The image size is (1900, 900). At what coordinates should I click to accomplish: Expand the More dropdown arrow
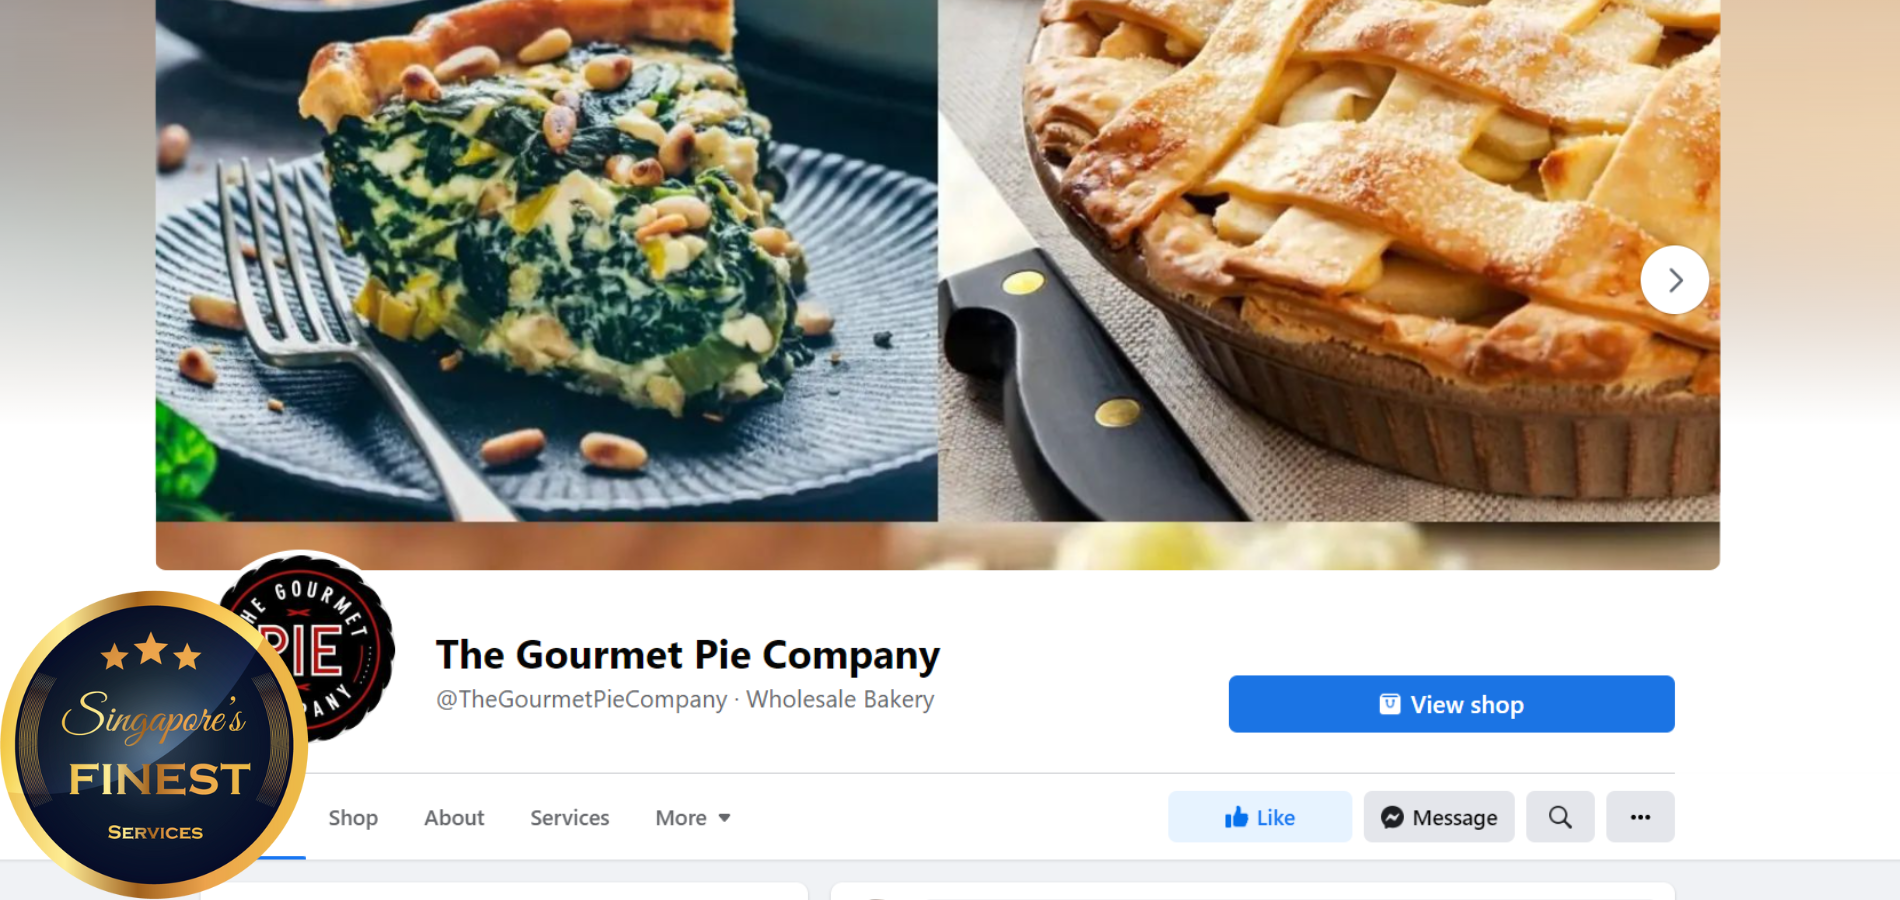coord(724,818)
